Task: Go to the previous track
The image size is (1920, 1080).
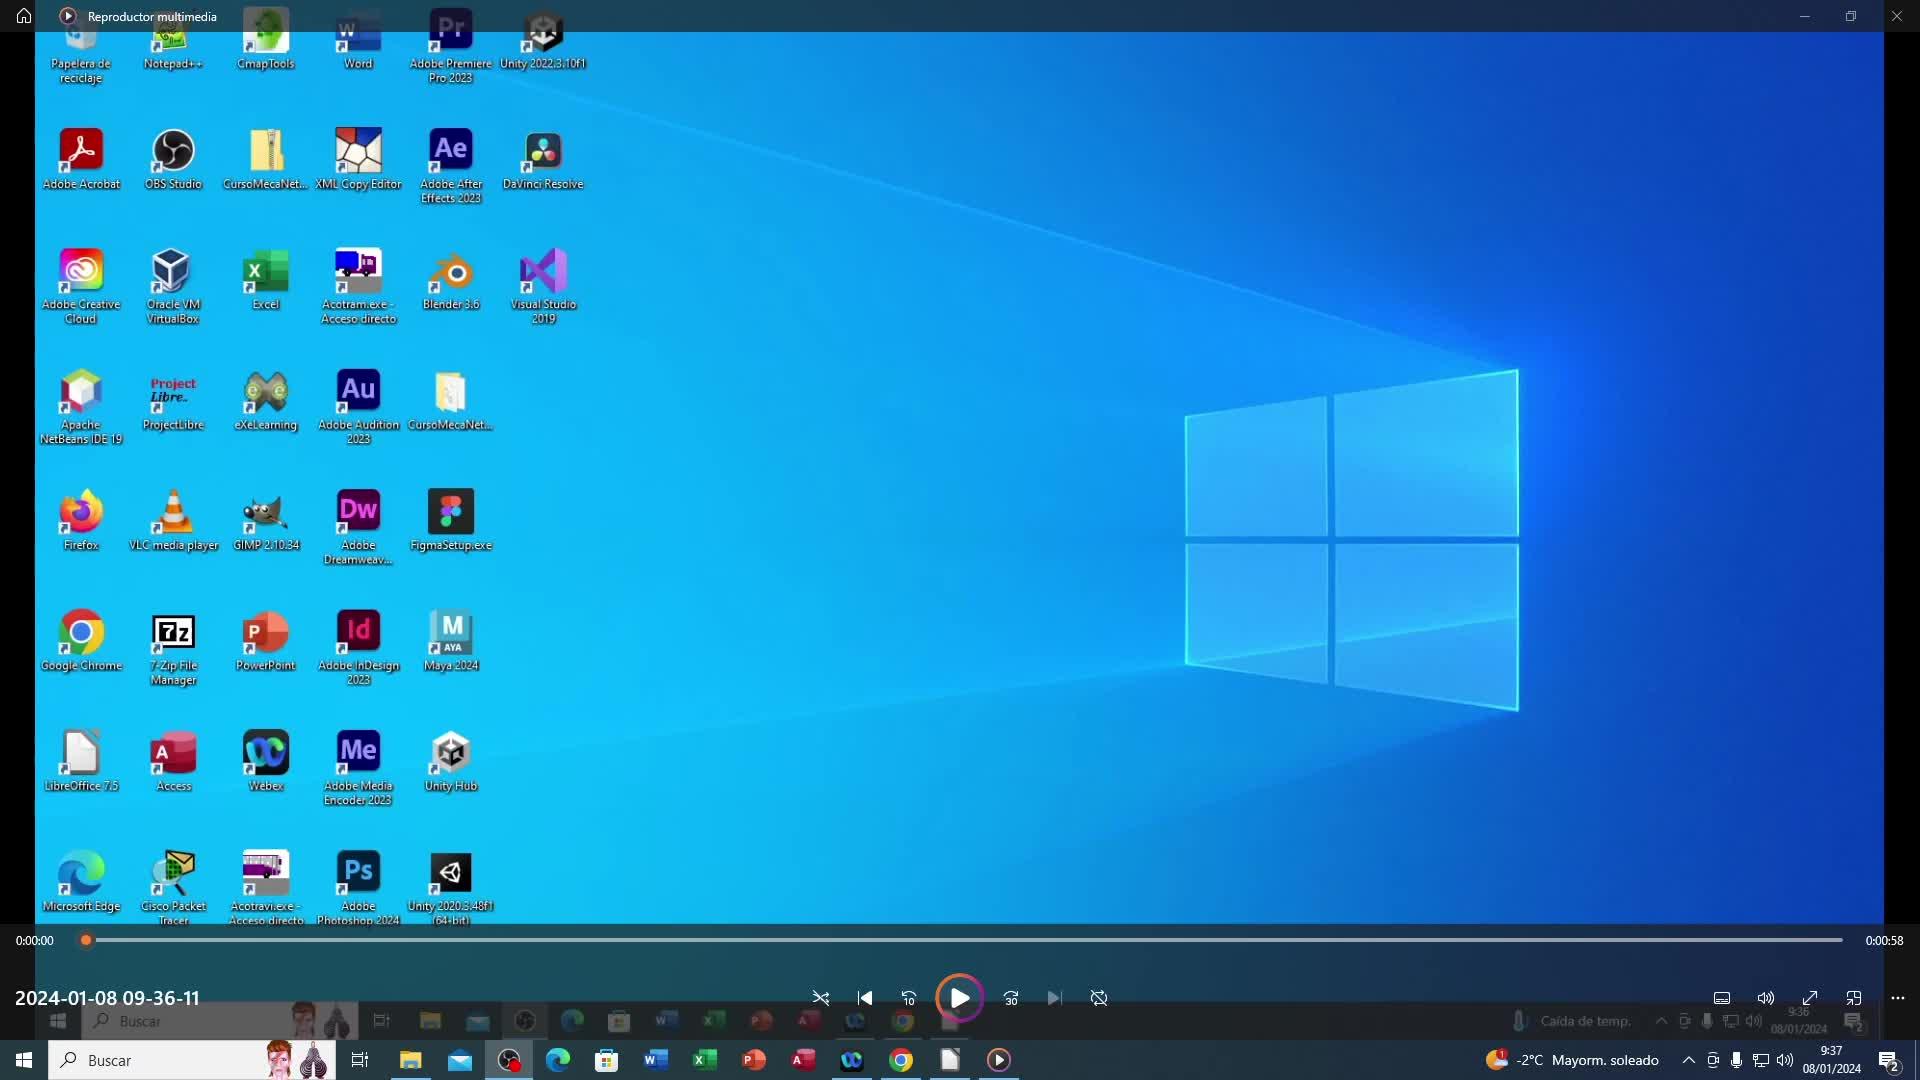Action: (x=865, y=998)
